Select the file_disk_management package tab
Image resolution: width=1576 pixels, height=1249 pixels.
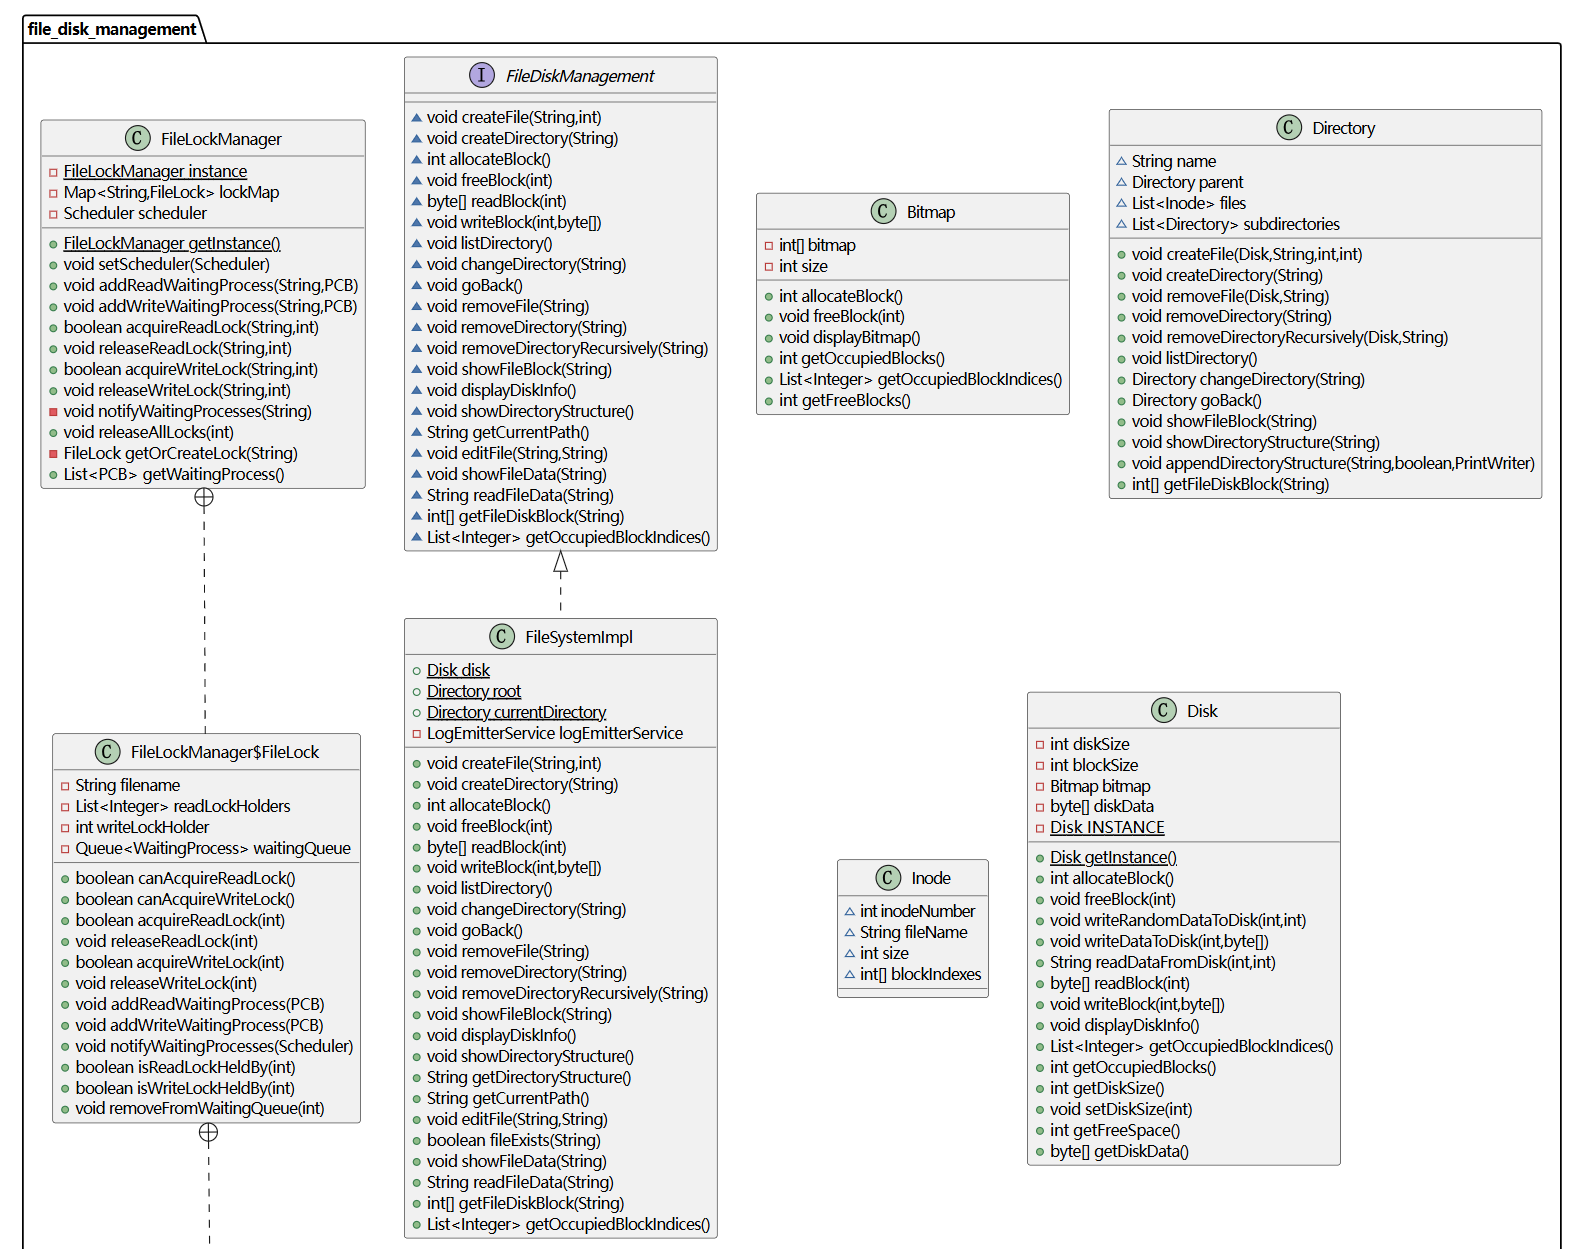click(x=112, y=29)
